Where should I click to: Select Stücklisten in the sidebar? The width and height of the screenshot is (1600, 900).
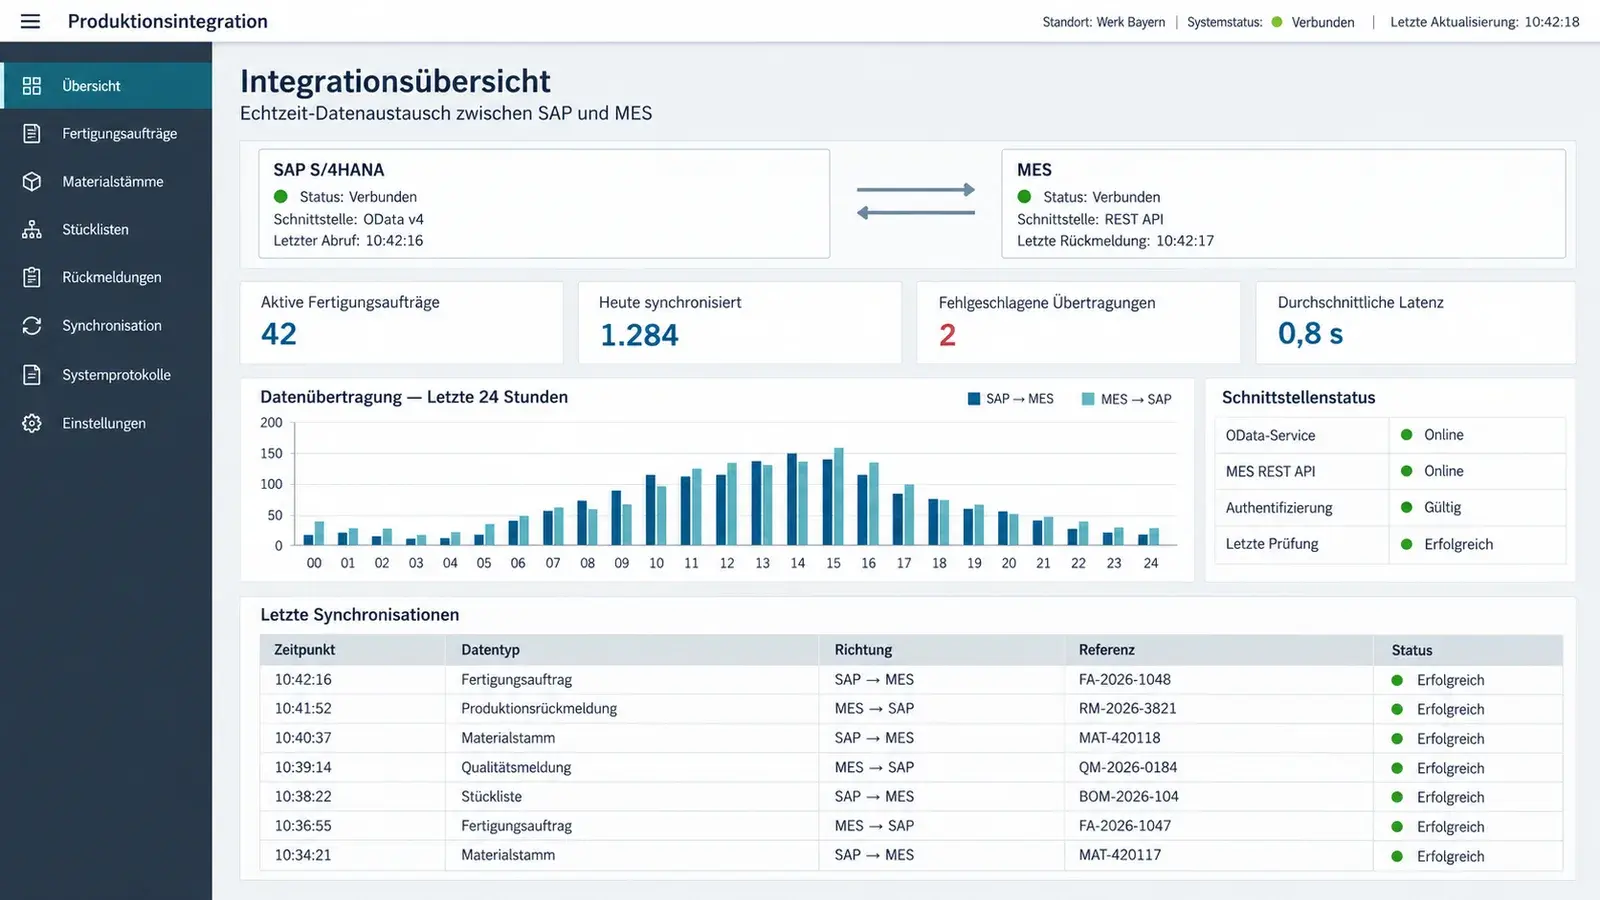coord(106,229)
